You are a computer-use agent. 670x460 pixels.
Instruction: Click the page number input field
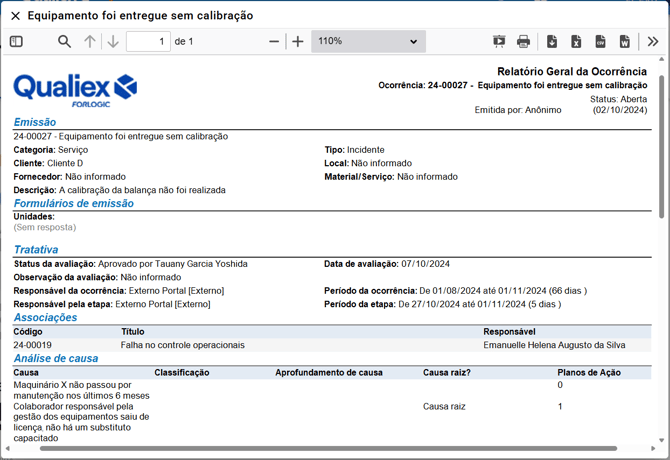[x=148, y=42]
